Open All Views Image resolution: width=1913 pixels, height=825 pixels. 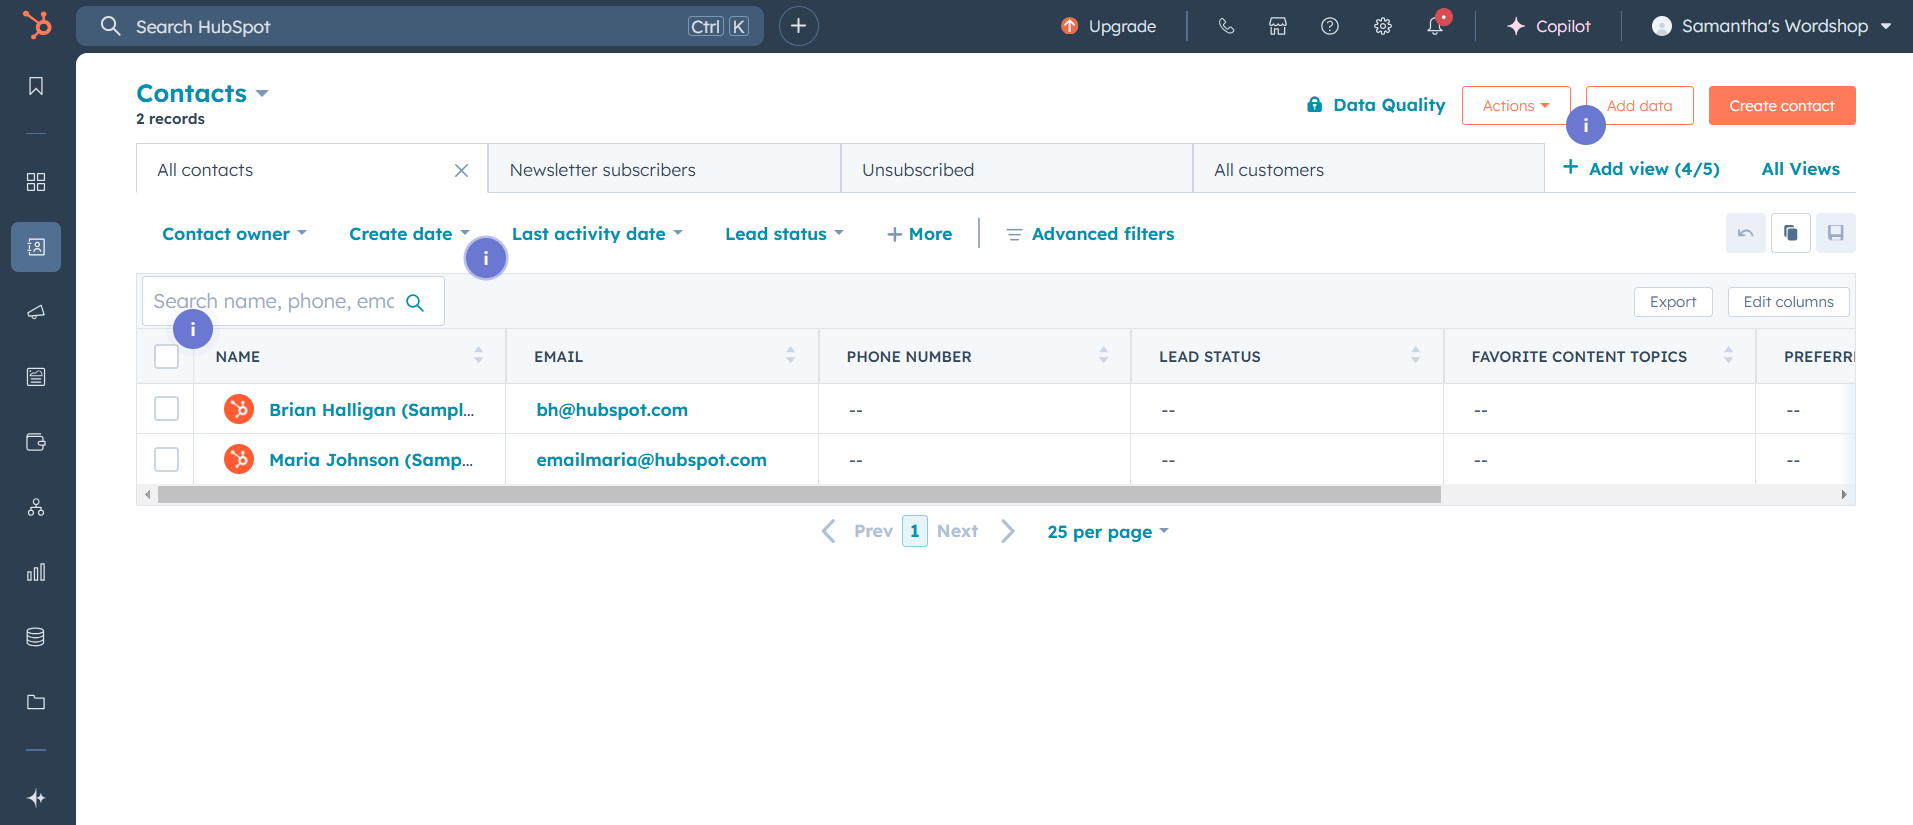point(1800,169)
